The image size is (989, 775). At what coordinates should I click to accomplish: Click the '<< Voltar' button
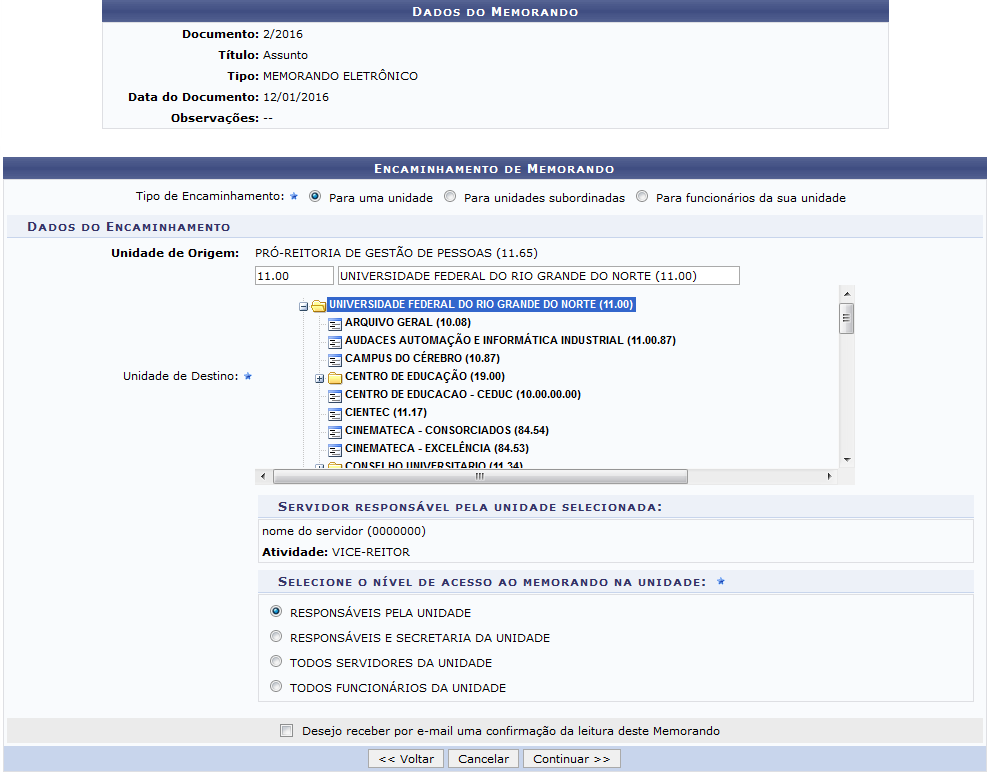(406, 759)
